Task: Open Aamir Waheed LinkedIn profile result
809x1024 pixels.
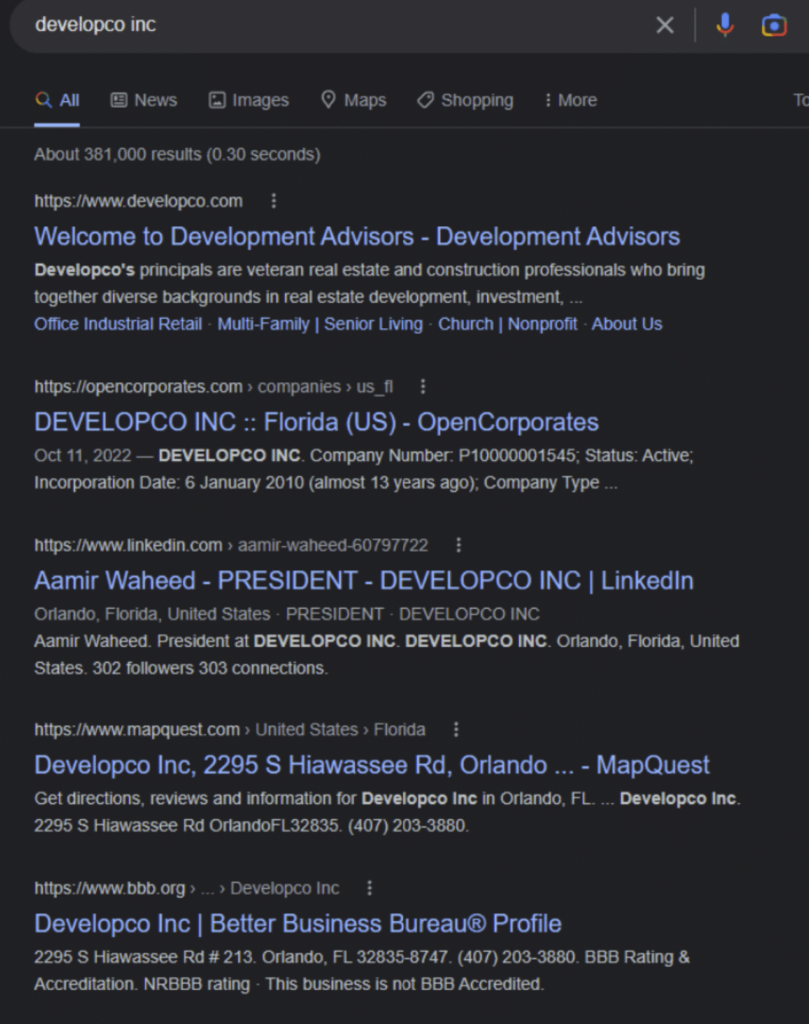Action: tap(364, 581)
